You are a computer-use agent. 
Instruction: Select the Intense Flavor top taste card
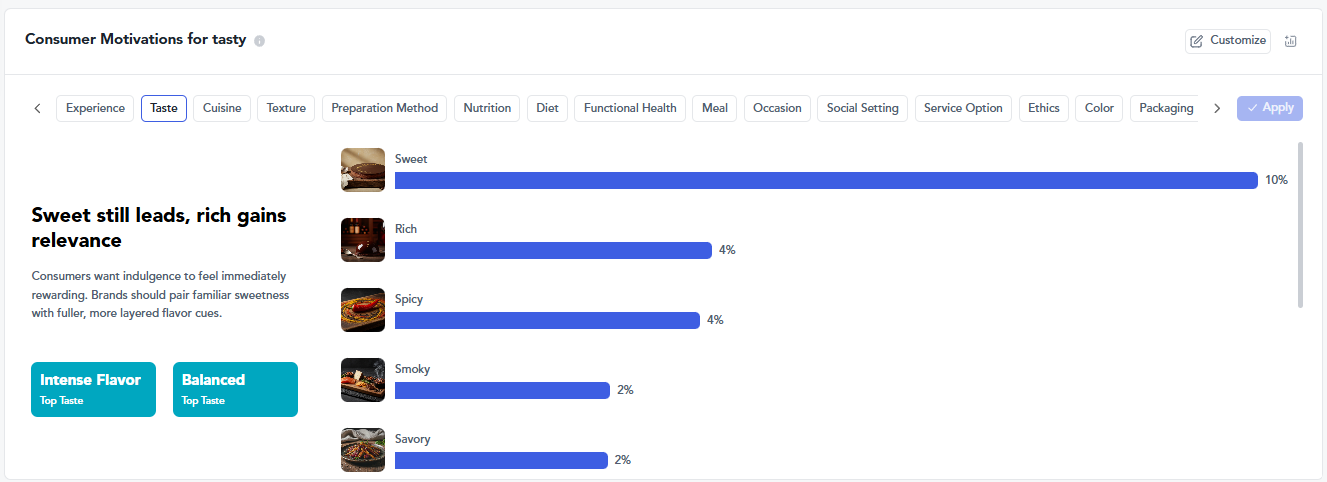click(x=93, y=389)
